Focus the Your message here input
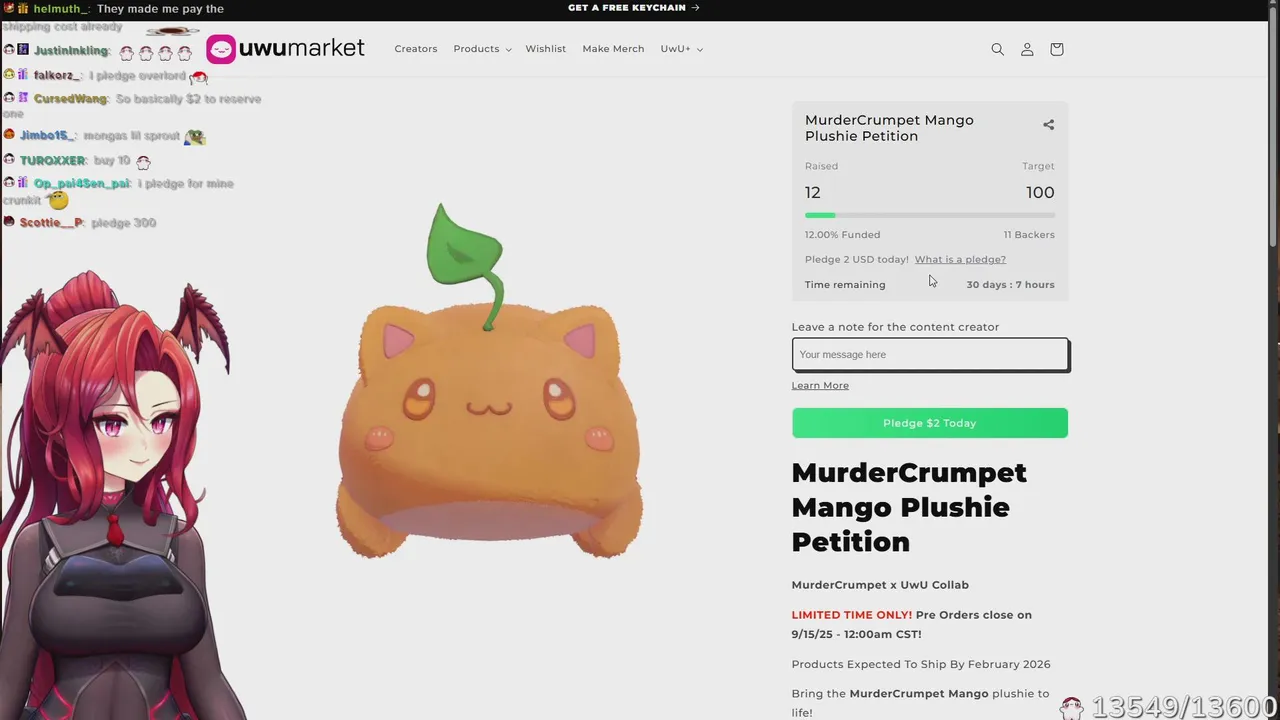Screen dimensions: 1280x720 click(930, 355)
